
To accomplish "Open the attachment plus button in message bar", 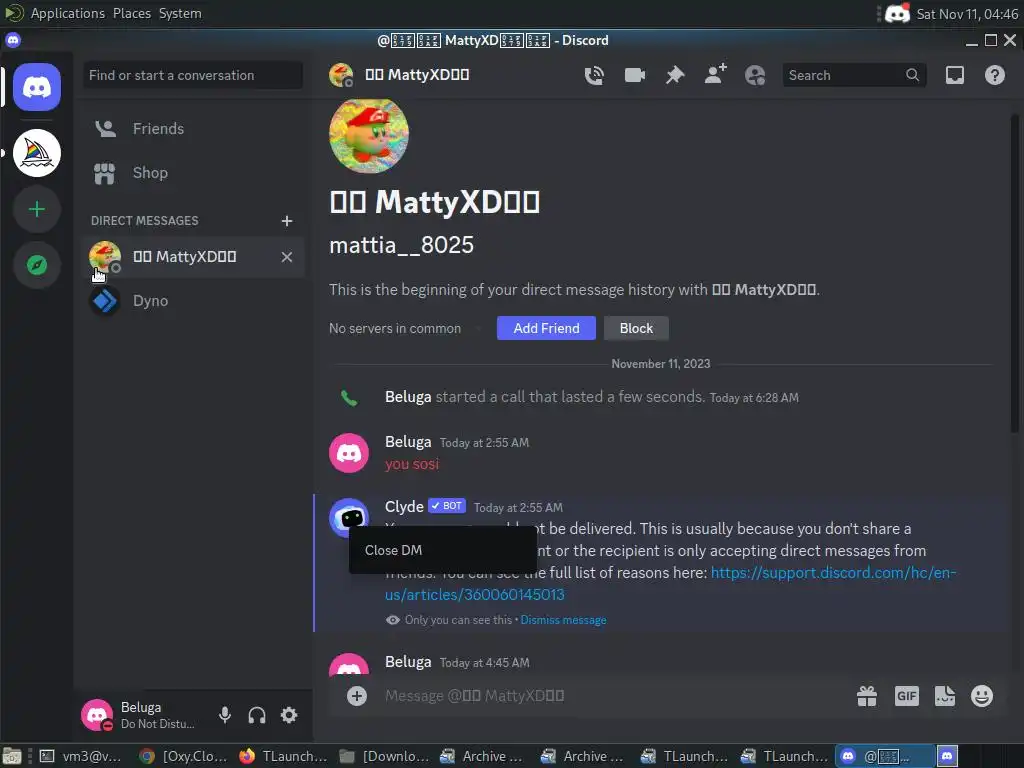I will (x=357, y=696).
